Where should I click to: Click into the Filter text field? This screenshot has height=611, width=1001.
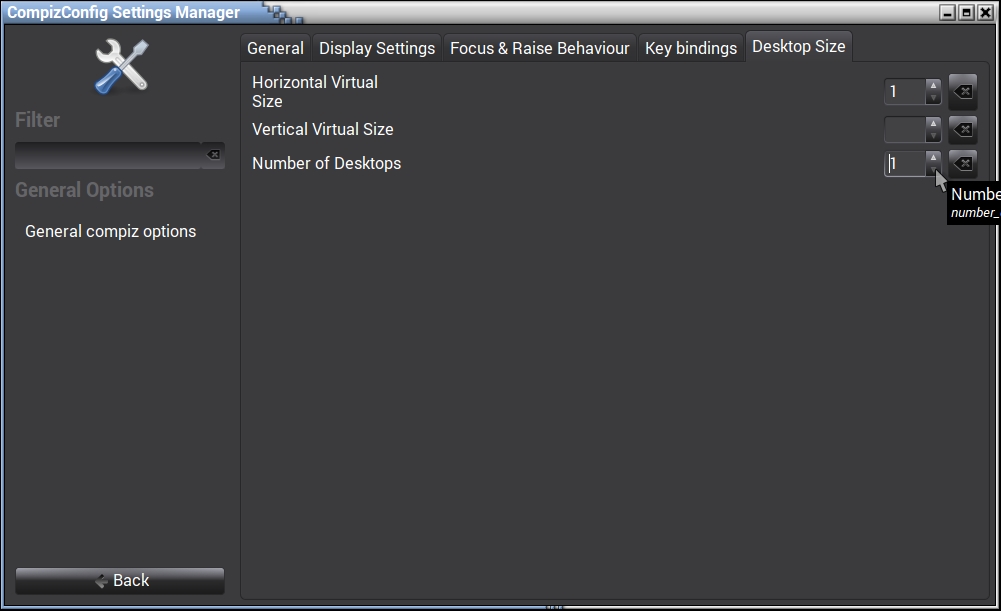[x=108, y=155]
